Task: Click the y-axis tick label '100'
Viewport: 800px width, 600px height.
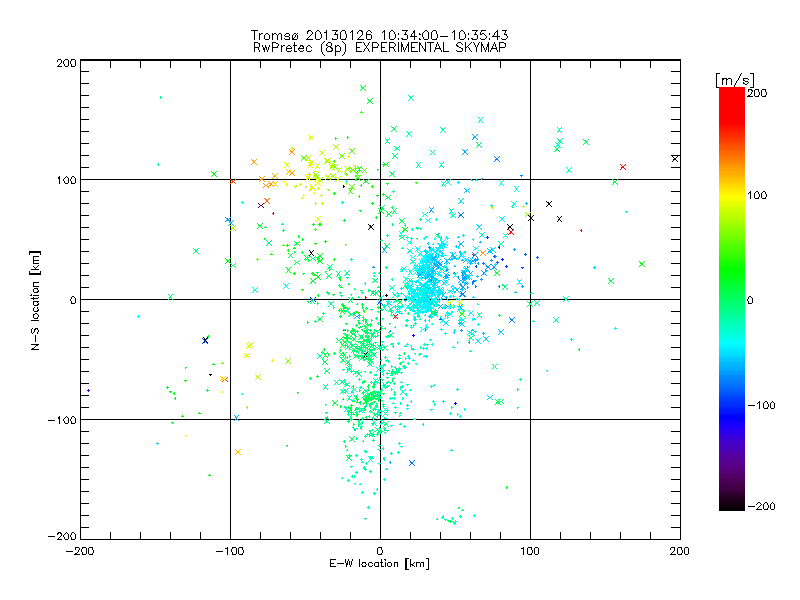Action: point(66,180)
